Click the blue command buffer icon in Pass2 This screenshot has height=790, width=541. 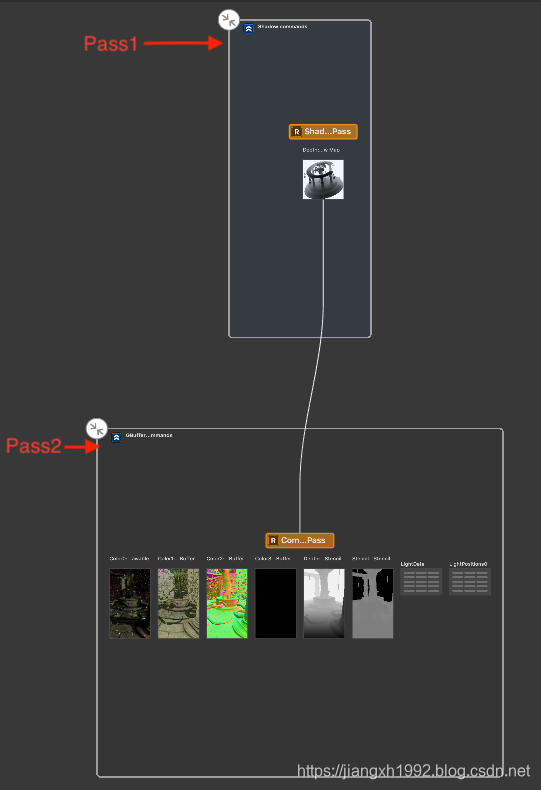(x=116, y=437)
